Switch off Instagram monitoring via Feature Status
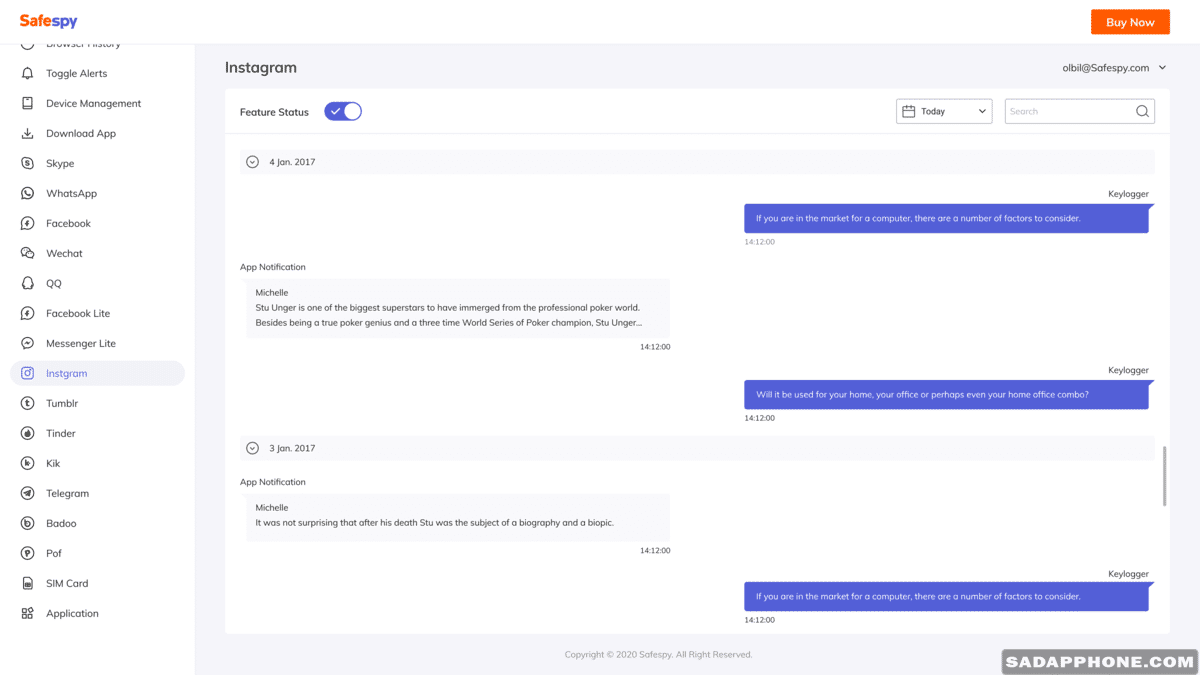Image resolution: width=1200 pixels, height=675 pixels. tap(343, 111)
